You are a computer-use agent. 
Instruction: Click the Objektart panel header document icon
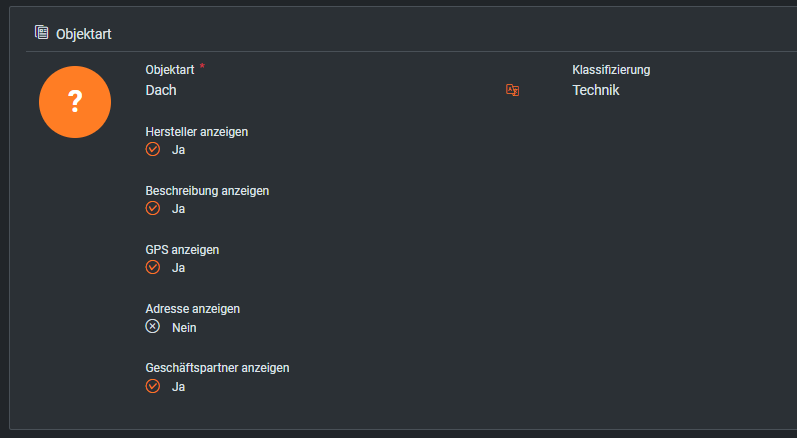[41, 33]
